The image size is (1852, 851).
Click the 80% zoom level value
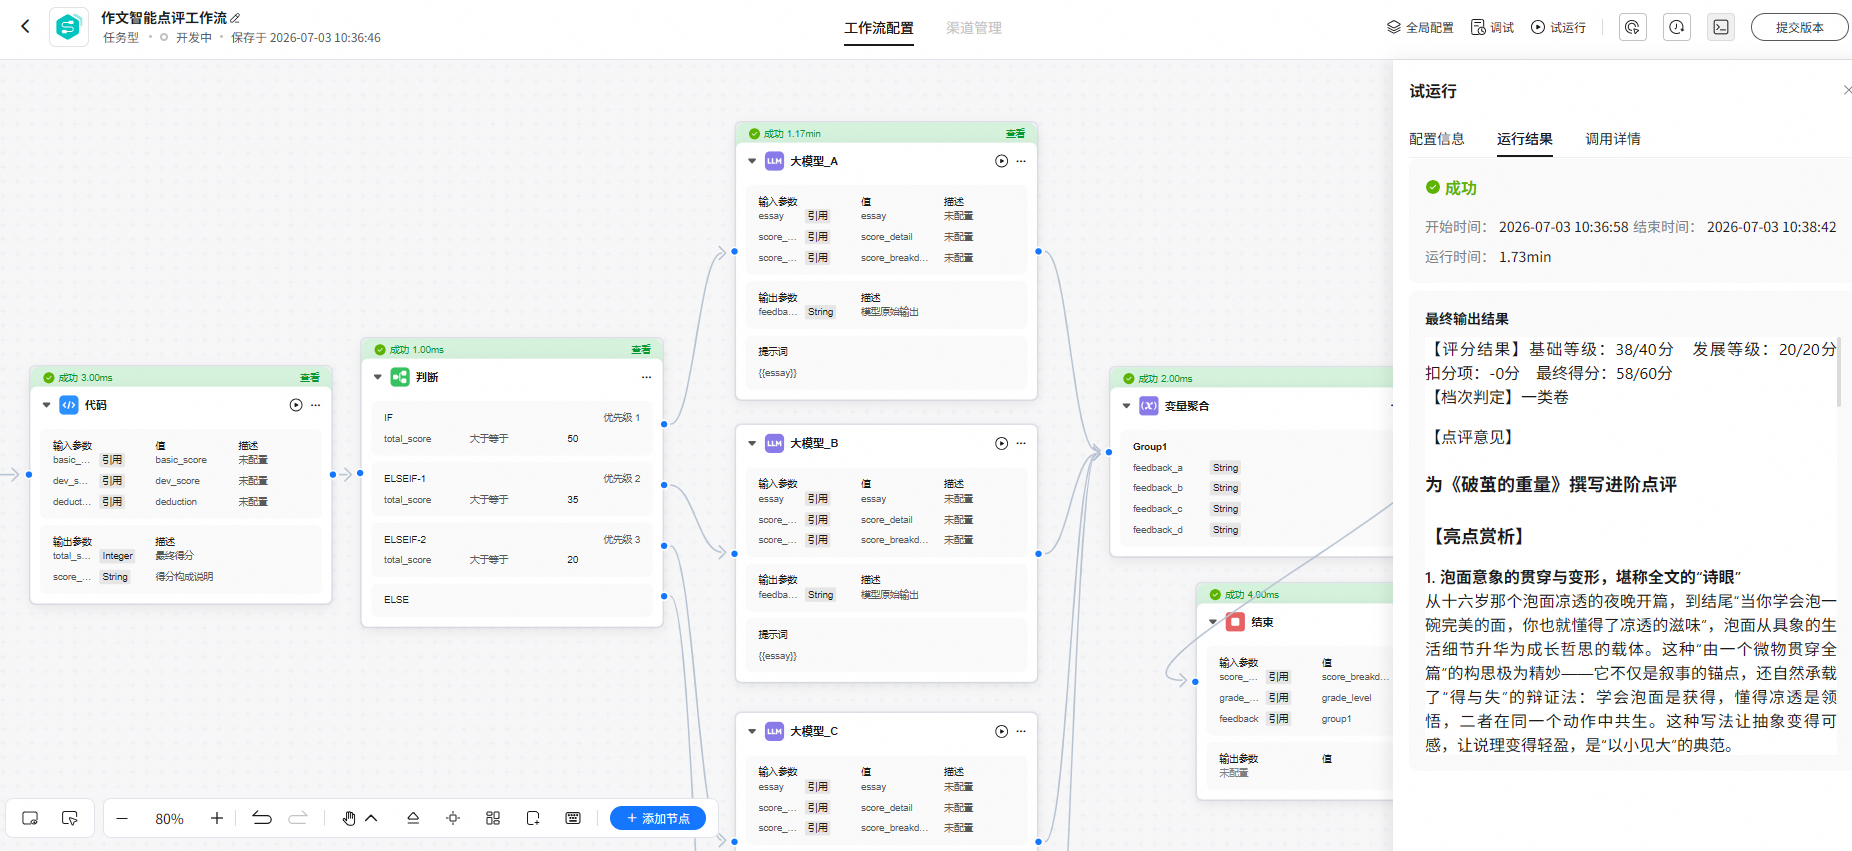coord(170,819)
